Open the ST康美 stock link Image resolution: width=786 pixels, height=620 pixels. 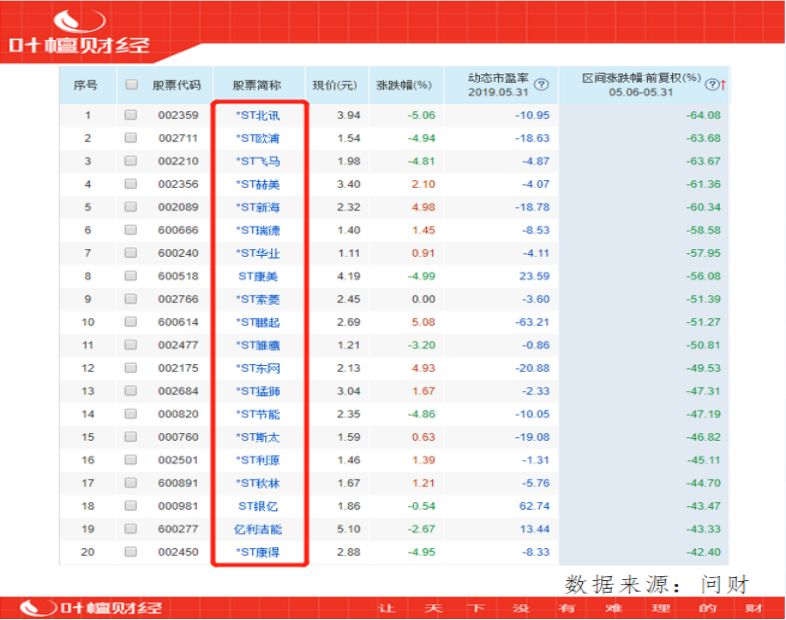point(258,276)
